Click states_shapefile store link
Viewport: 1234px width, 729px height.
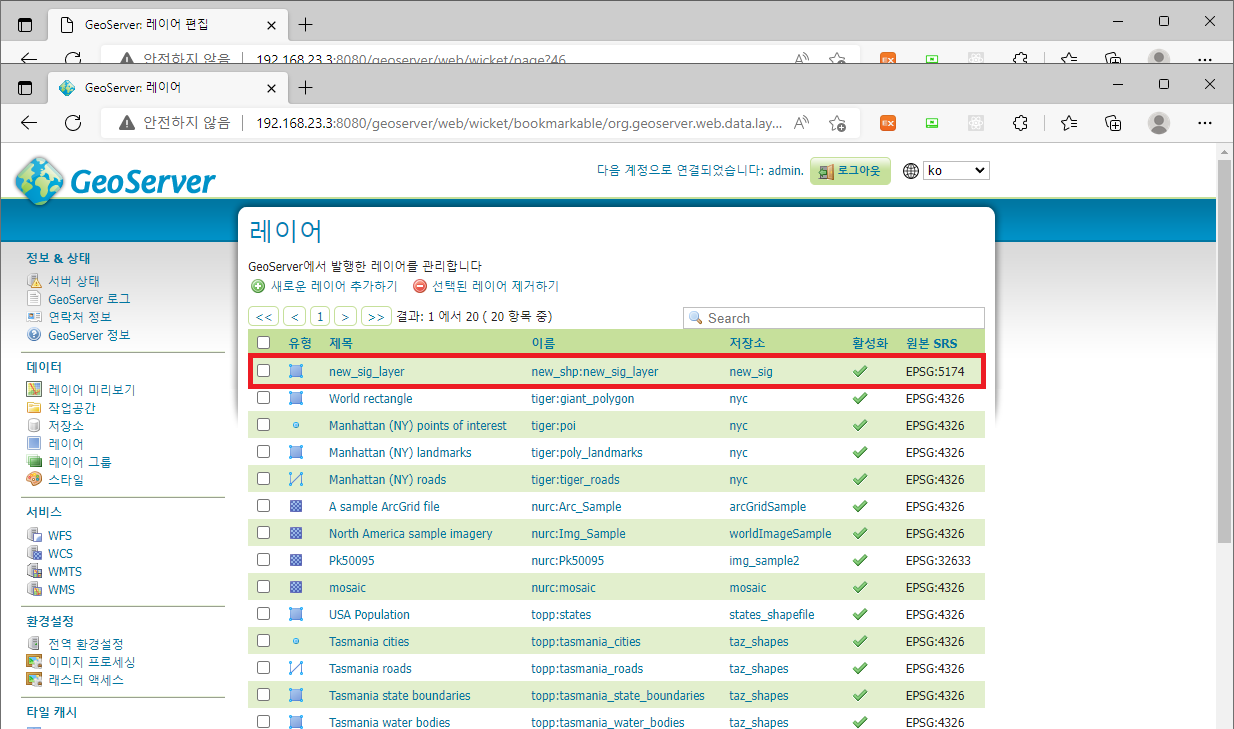[x=772, y=614]
